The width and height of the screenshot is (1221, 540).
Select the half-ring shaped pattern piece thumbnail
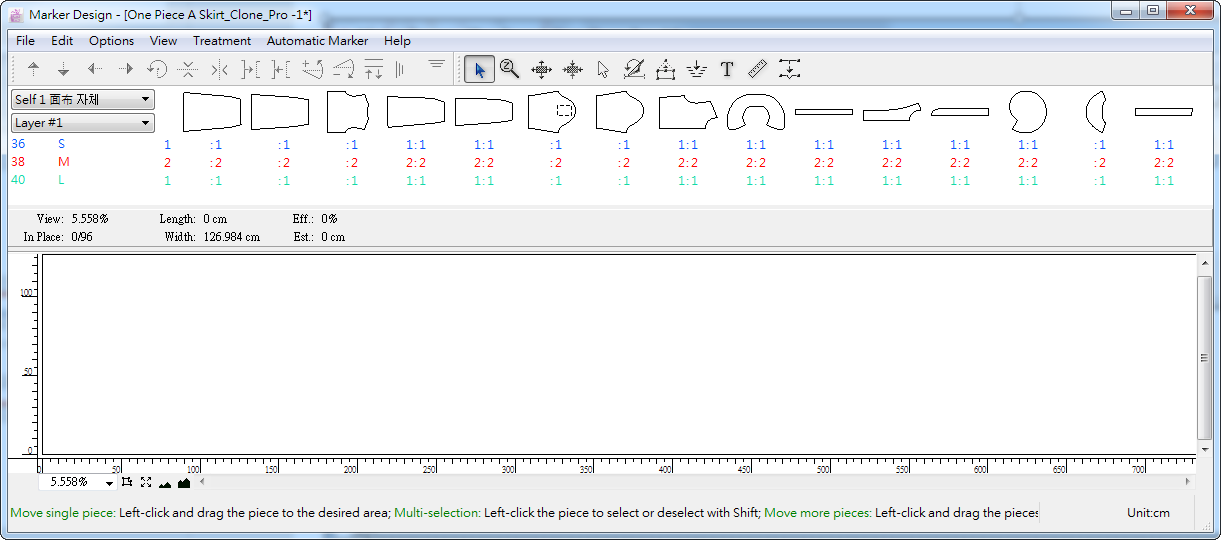click(756, 111)
